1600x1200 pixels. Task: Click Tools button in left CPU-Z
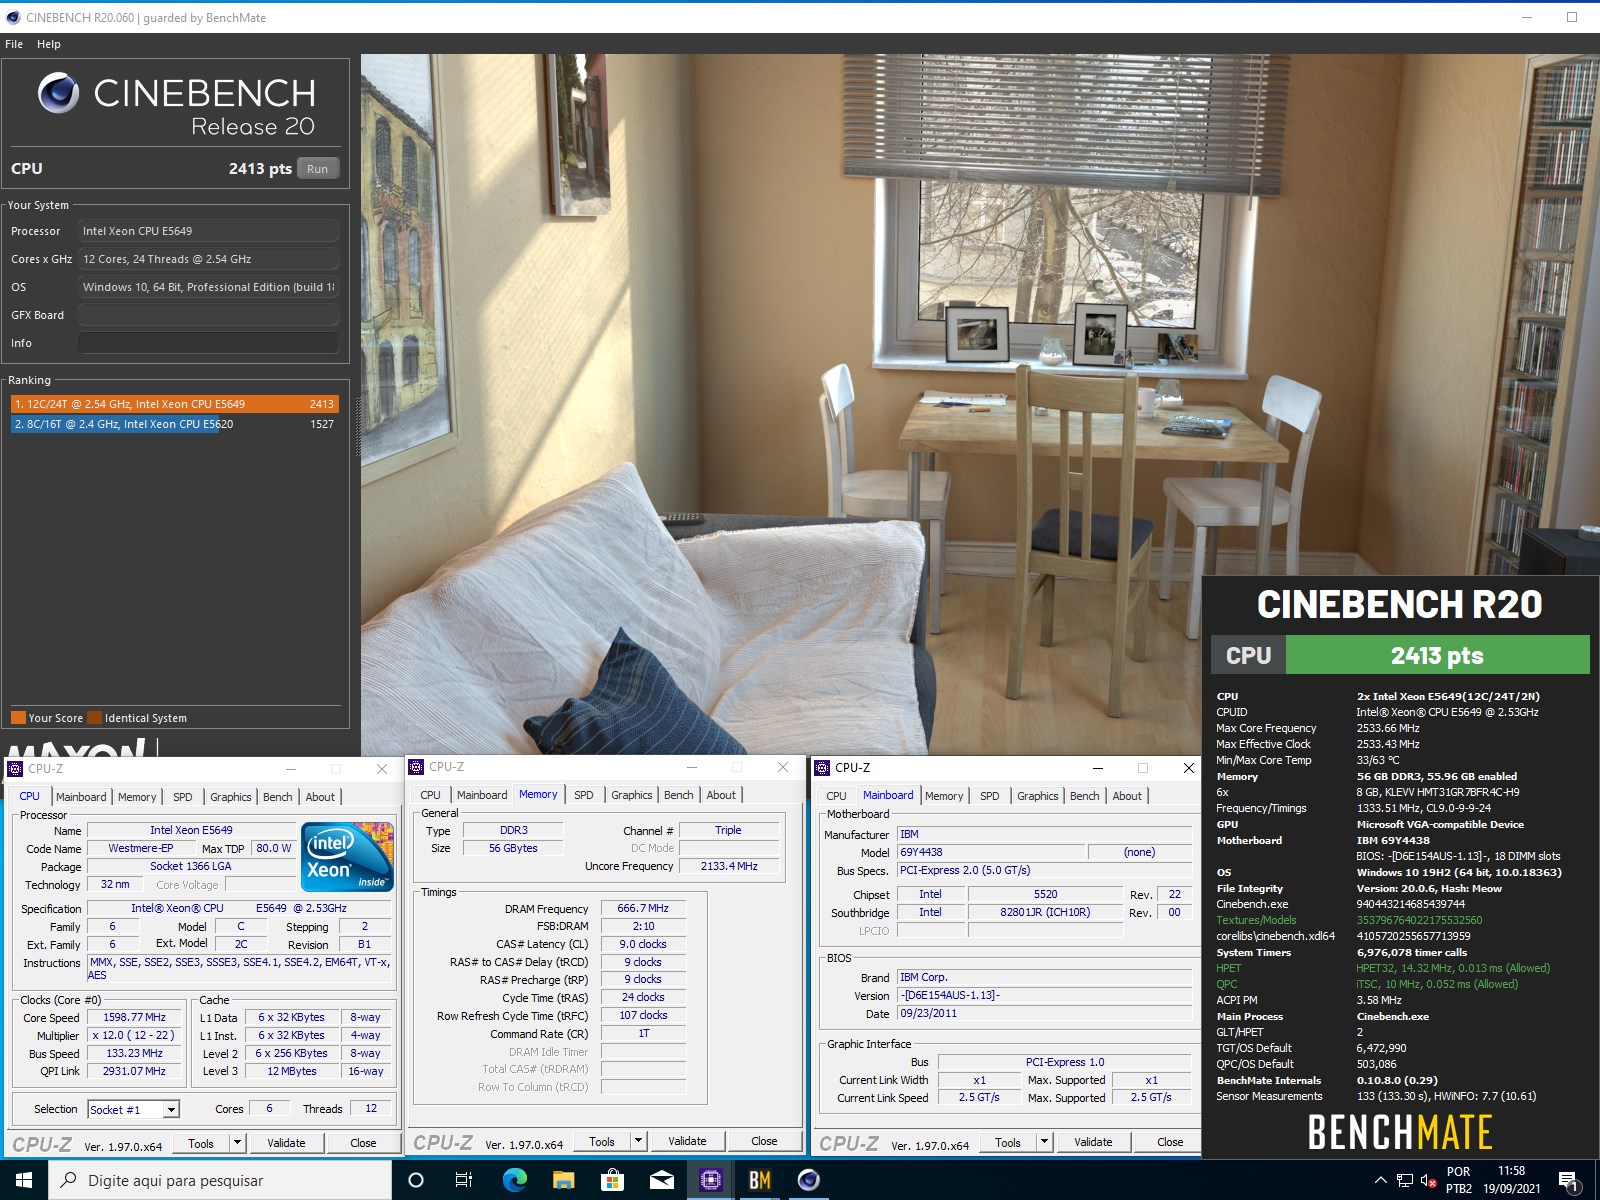tap(201, 1143)
